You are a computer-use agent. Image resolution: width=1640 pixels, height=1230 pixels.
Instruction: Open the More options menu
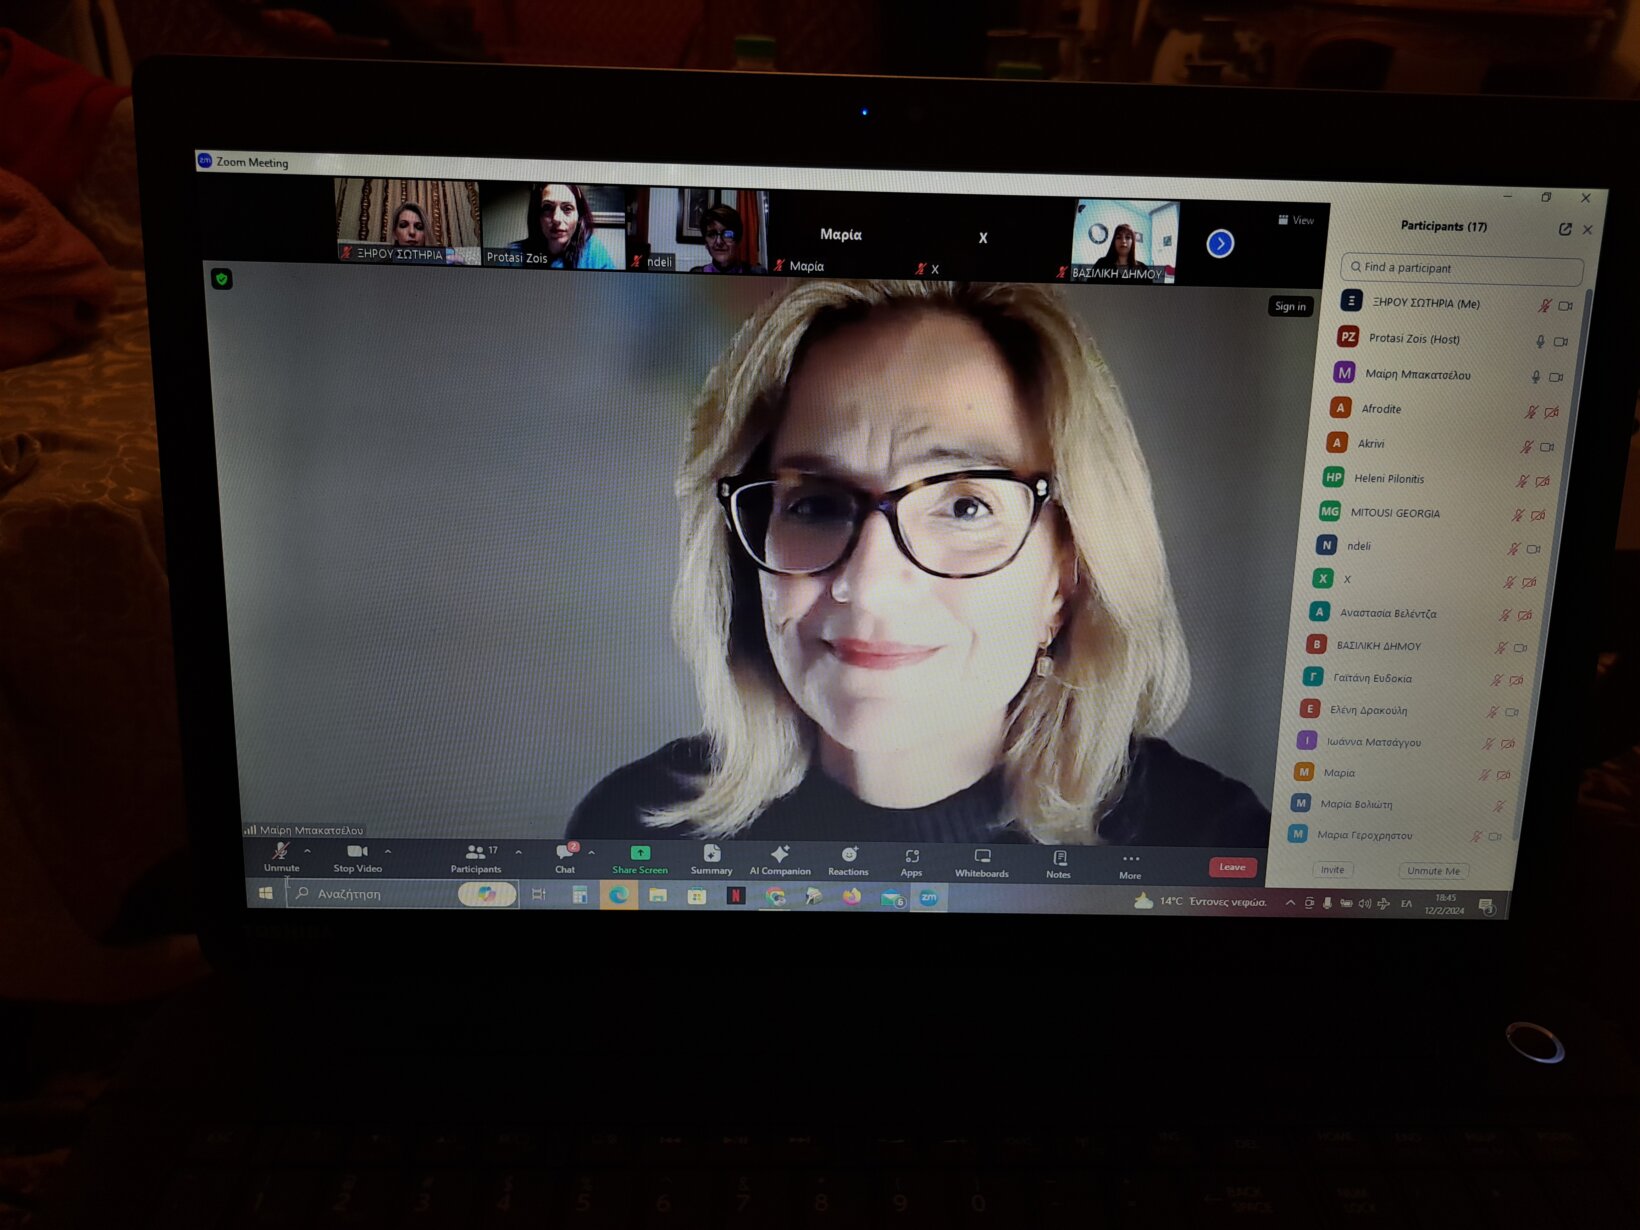tap(1130, 864)
